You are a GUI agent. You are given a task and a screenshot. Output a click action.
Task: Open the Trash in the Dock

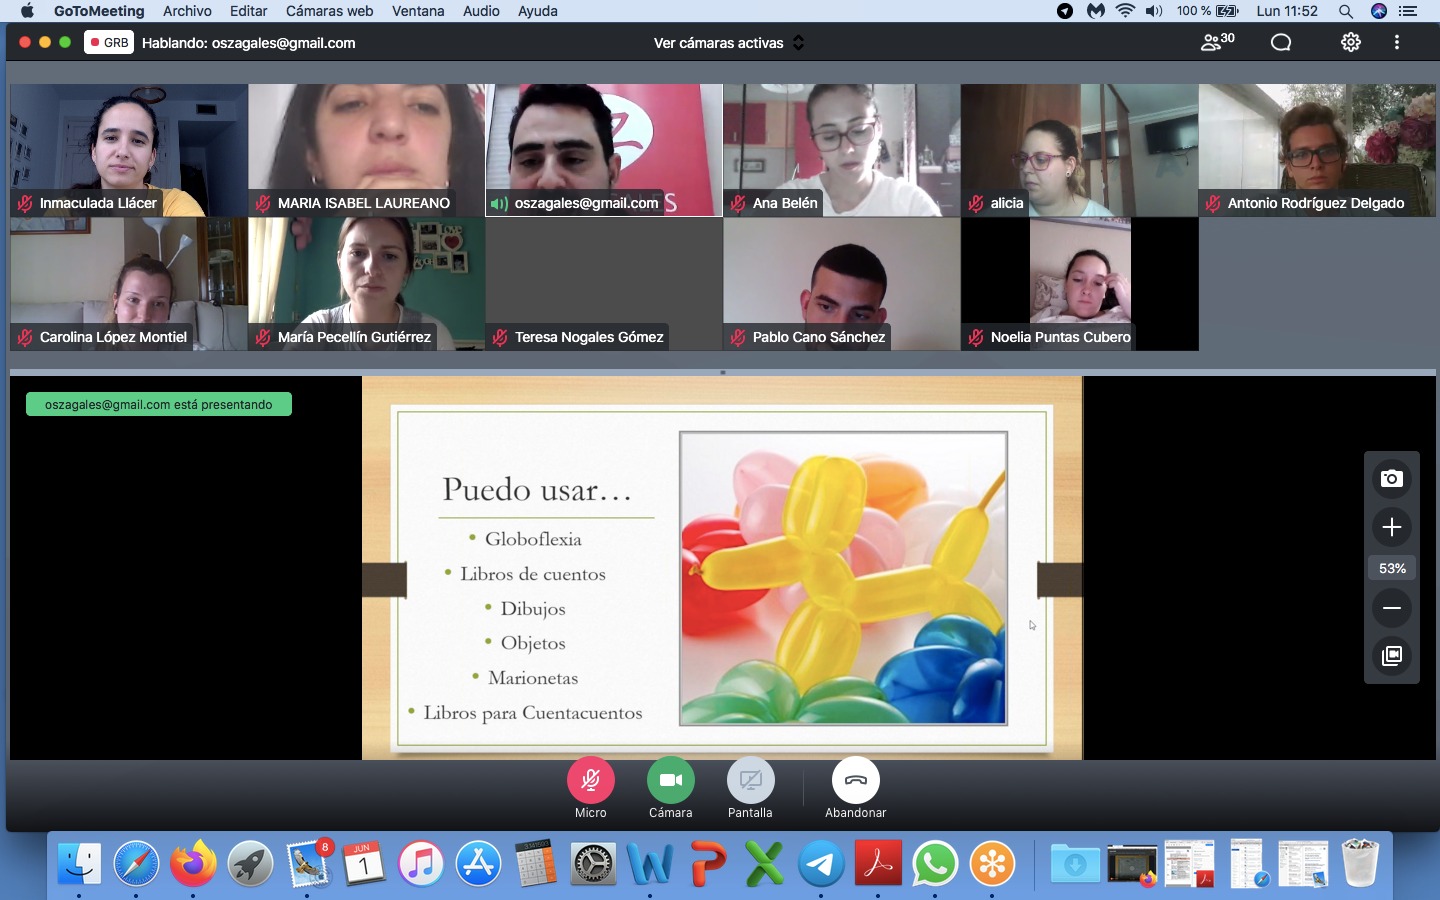click(1360, 863)
